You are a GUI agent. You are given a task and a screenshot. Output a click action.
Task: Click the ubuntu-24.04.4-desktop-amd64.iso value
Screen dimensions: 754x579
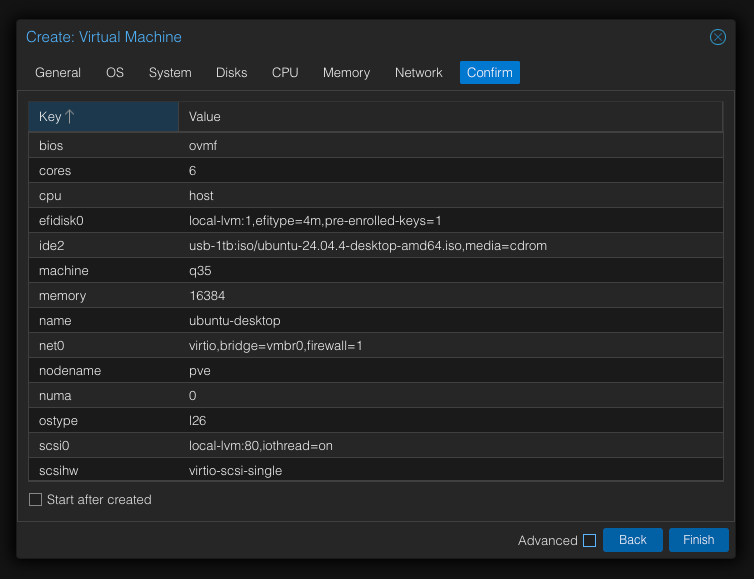click(451, 246)
